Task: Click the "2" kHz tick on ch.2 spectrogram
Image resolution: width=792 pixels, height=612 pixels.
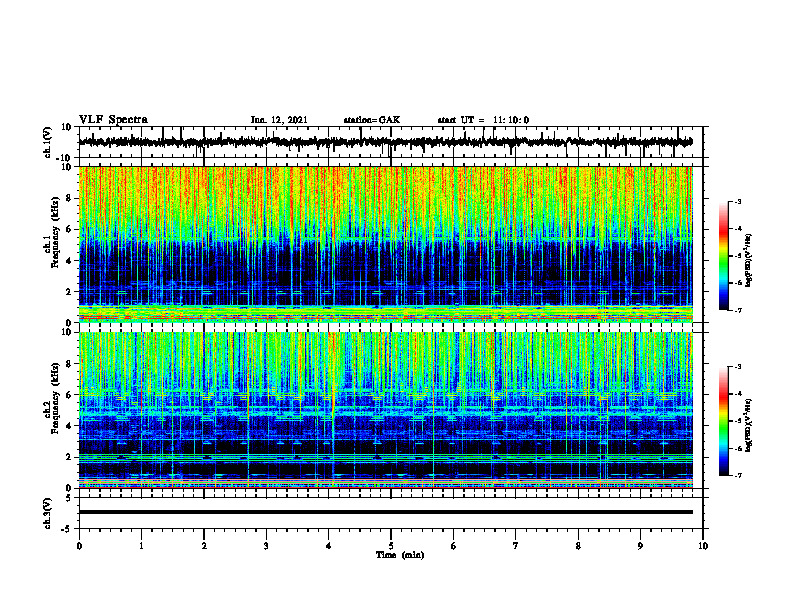Action: (70, 457)
